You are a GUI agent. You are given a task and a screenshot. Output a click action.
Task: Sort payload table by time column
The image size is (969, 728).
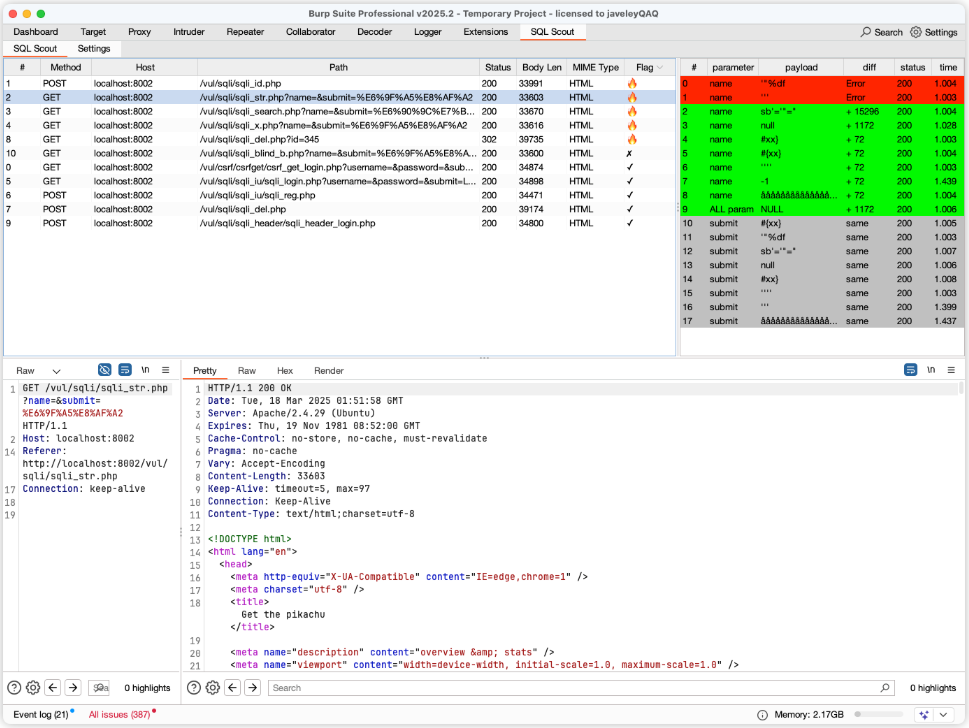click(948, 67)
